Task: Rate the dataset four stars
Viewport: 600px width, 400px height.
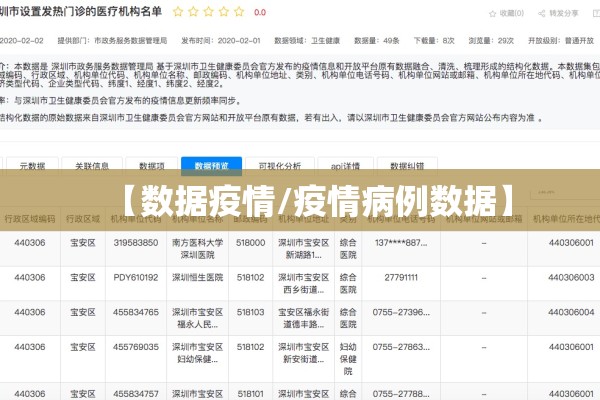Action: click(224, 11)
